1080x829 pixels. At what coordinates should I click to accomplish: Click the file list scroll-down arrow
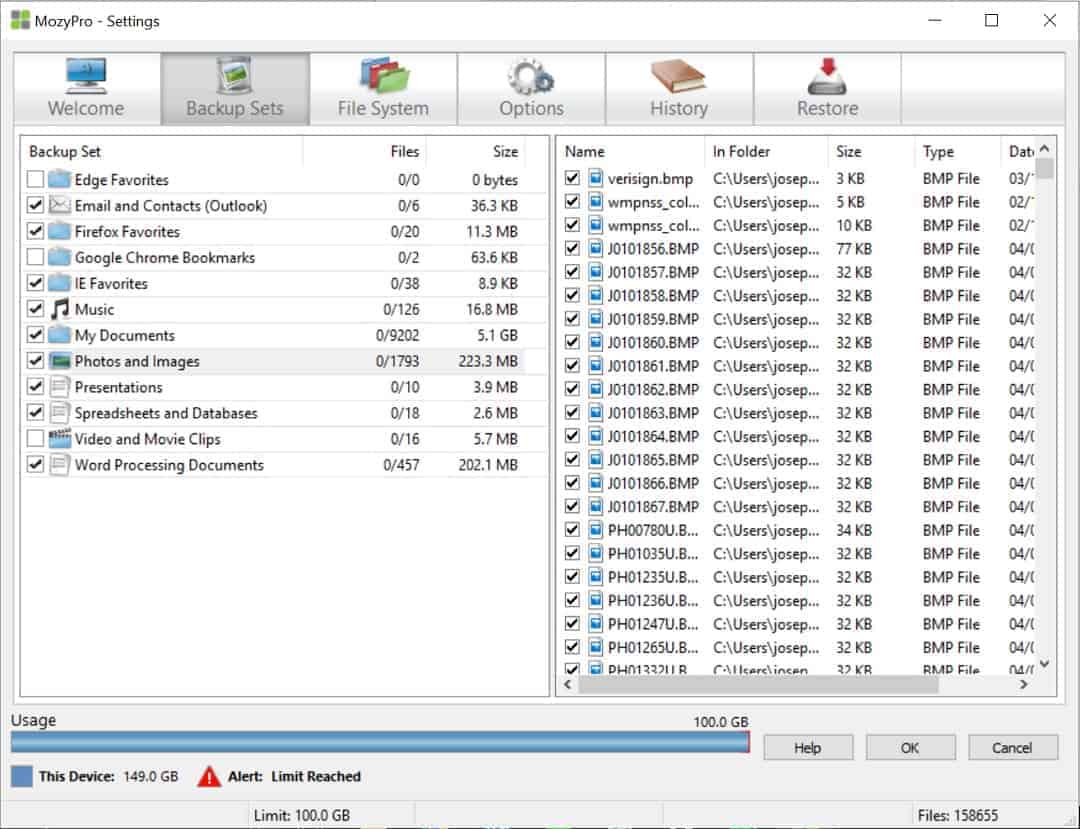1045,664
